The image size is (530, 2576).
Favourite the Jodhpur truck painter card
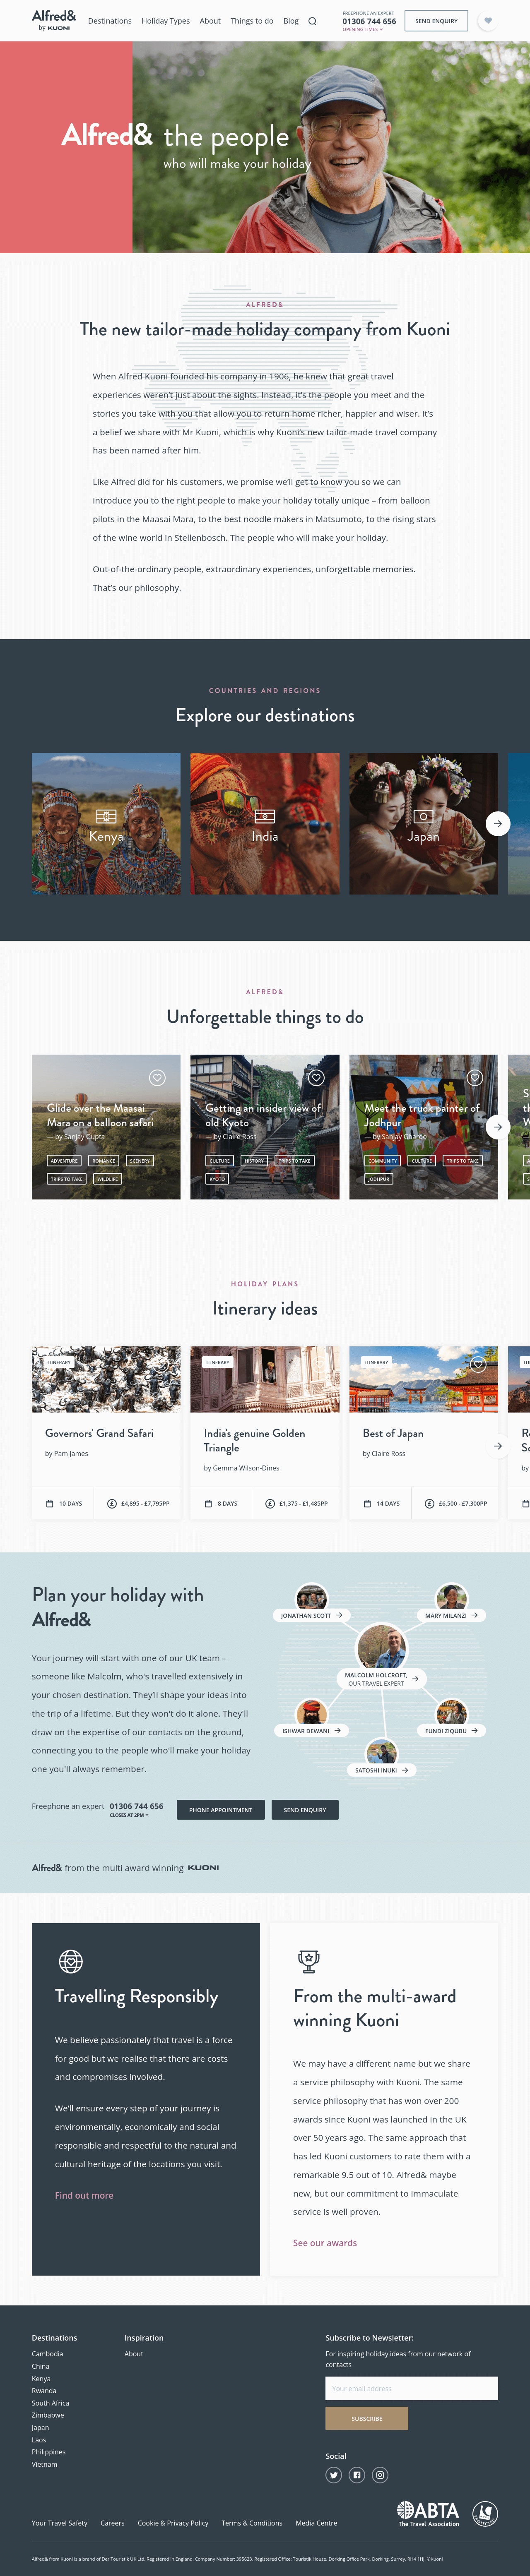pyautogui.click(x=475, y=1078)
